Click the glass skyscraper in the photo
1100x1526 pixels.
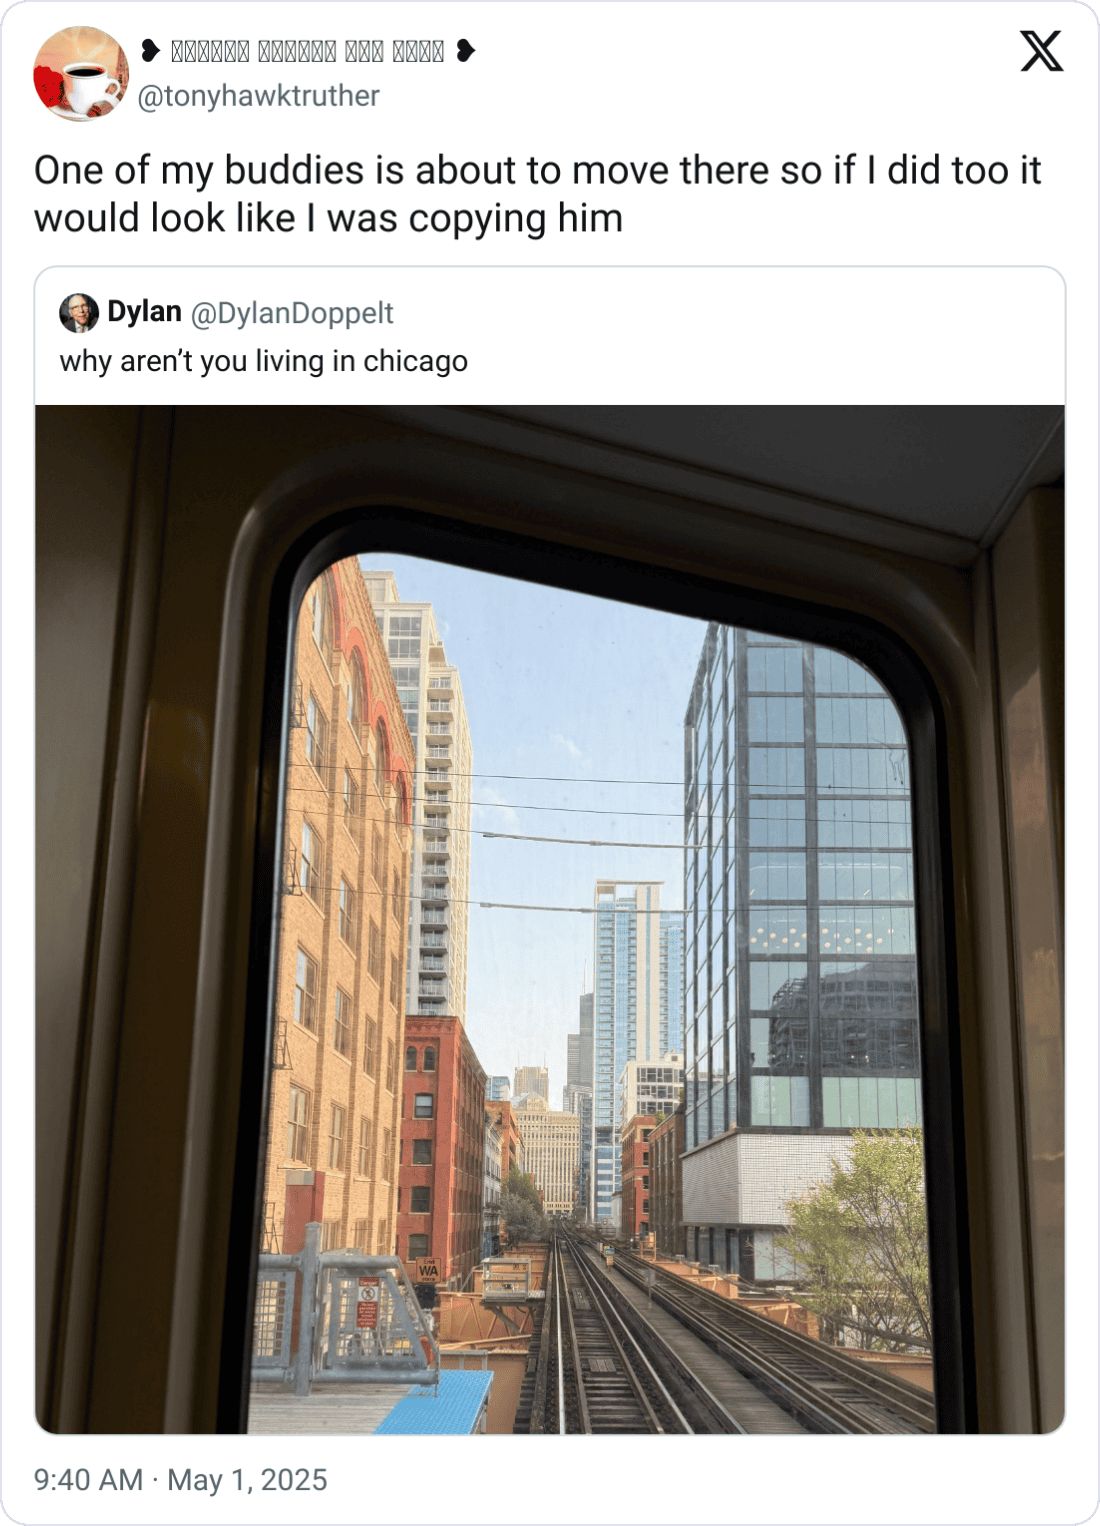pos(800,880)
